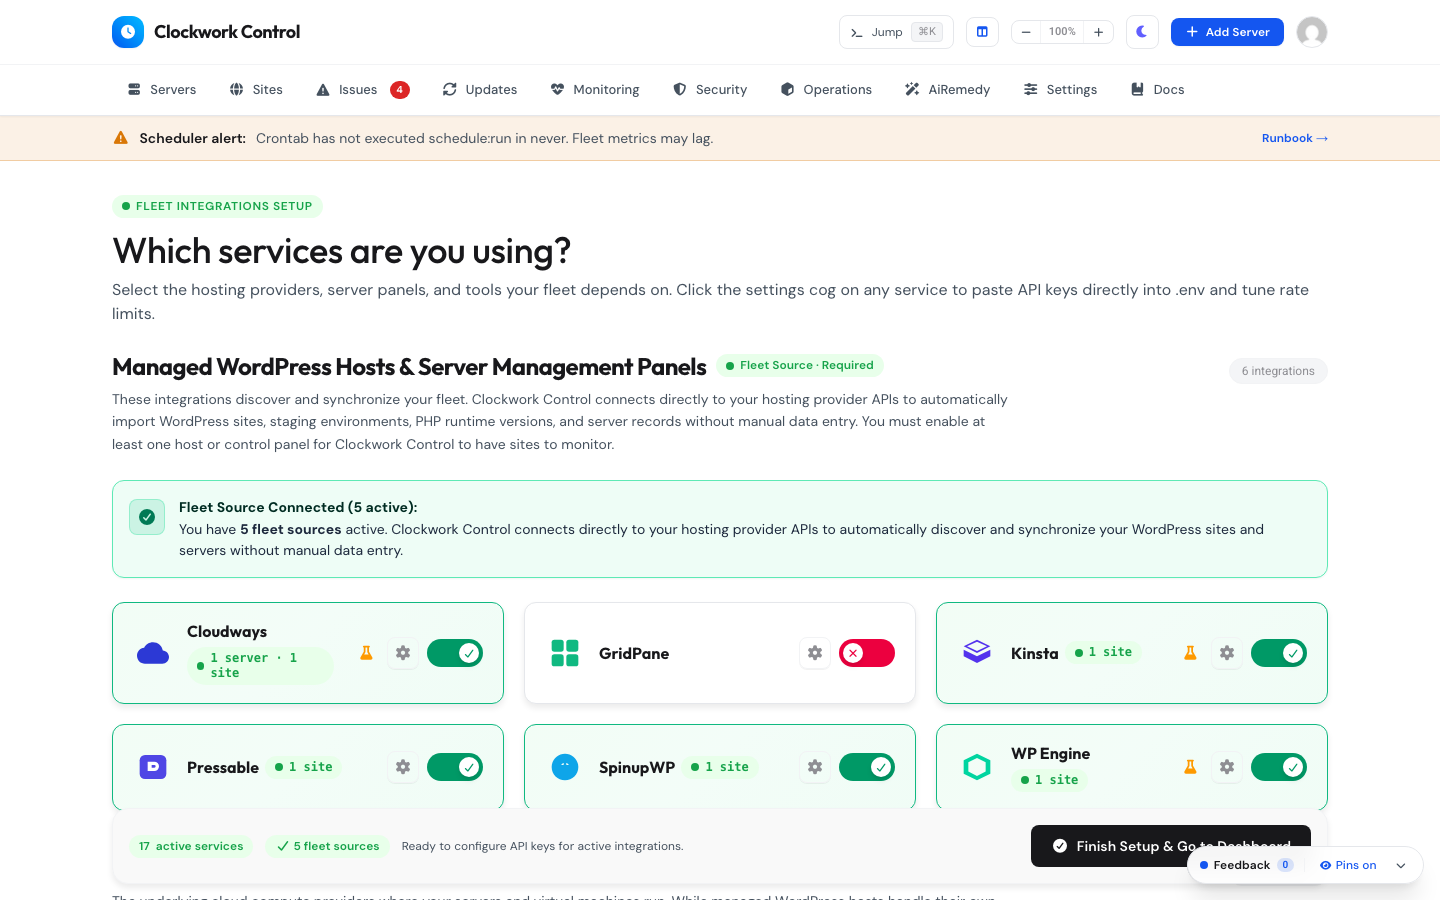Click the Add Server button
This screenshot has height=900, width=1440.
[x=1227, y=32]
